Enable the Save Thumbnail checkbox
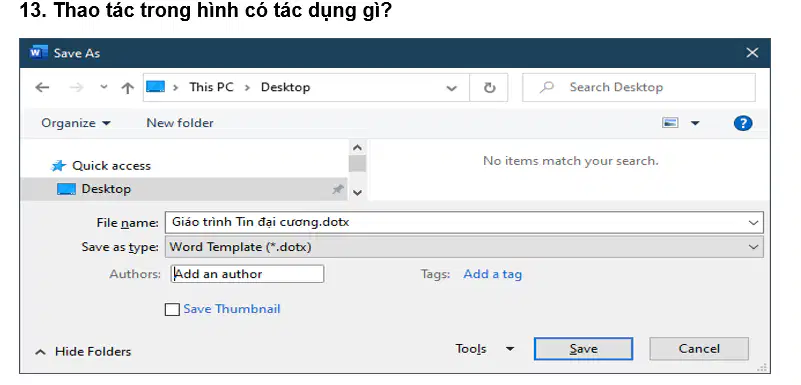The width and height of the screenshot is (801, 385). point(172,309)
